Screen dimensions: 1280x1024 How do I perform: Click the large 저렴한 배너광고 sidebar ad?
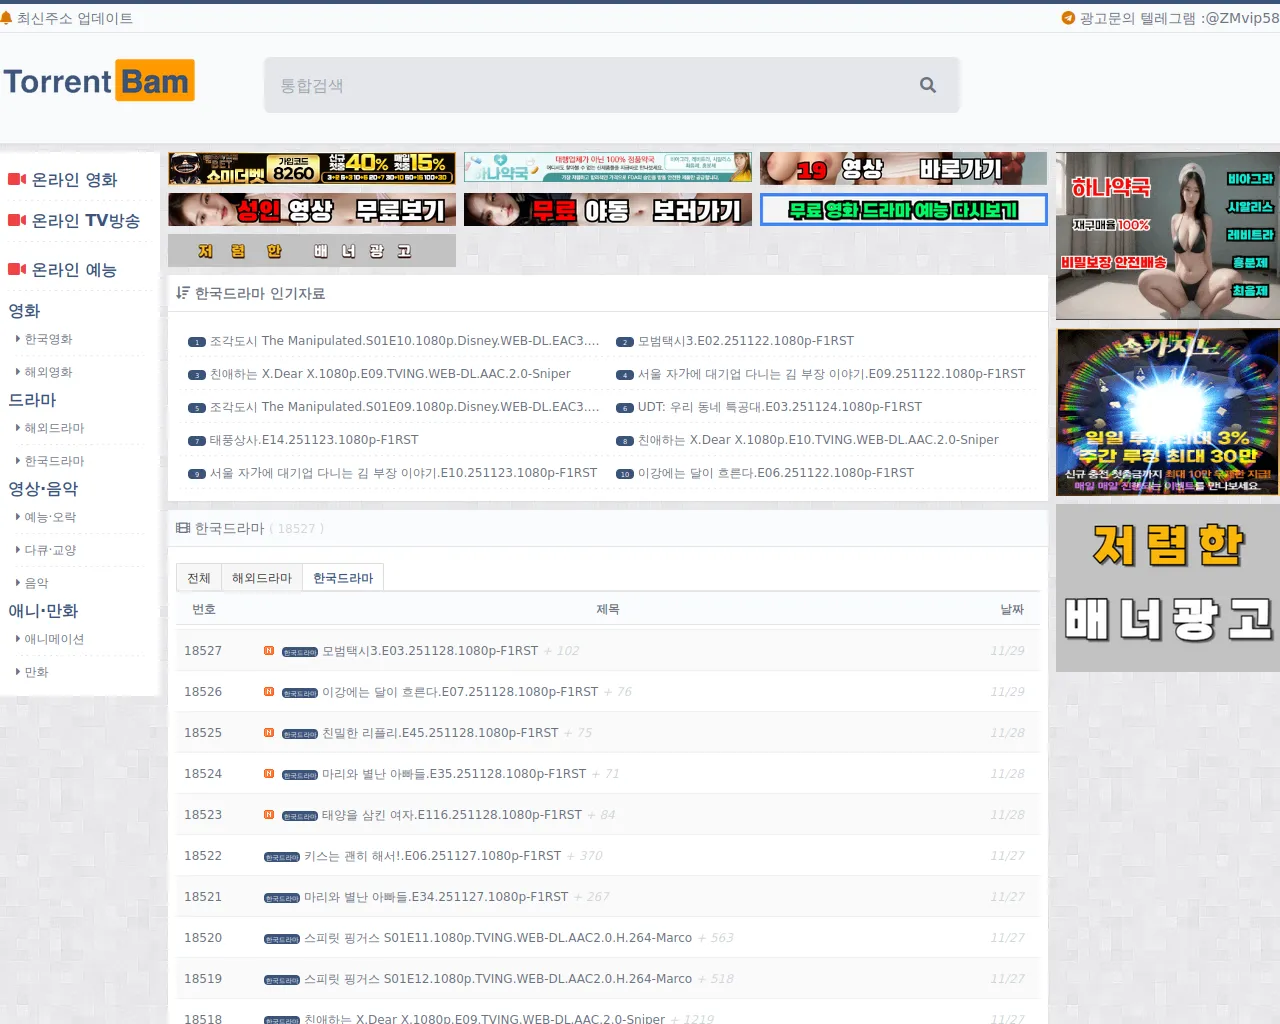1168,588
